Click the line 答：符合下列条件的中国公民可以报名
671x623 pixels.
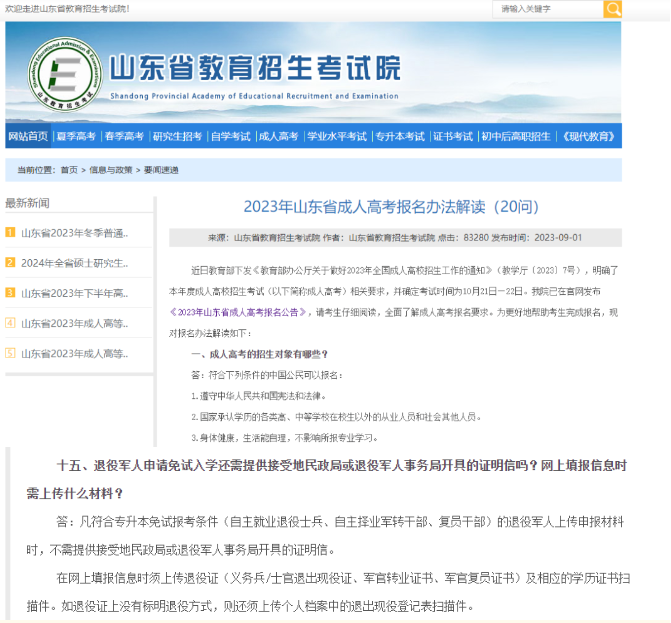point(267,375)
